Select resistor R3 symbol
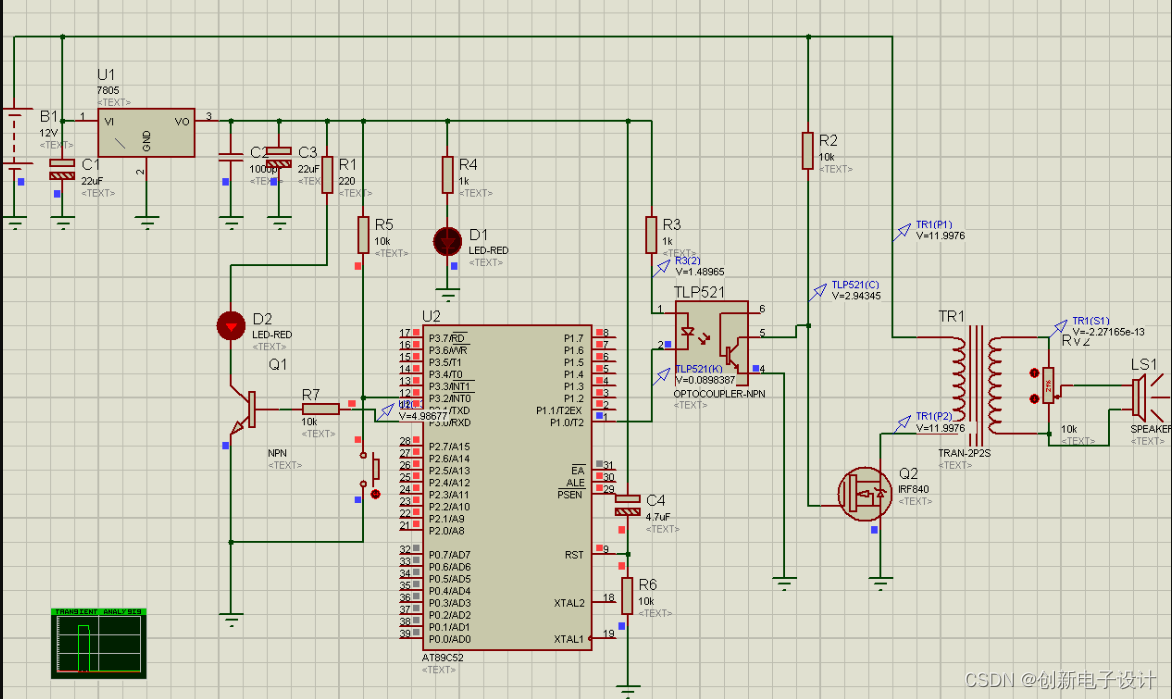 point(651,235)
